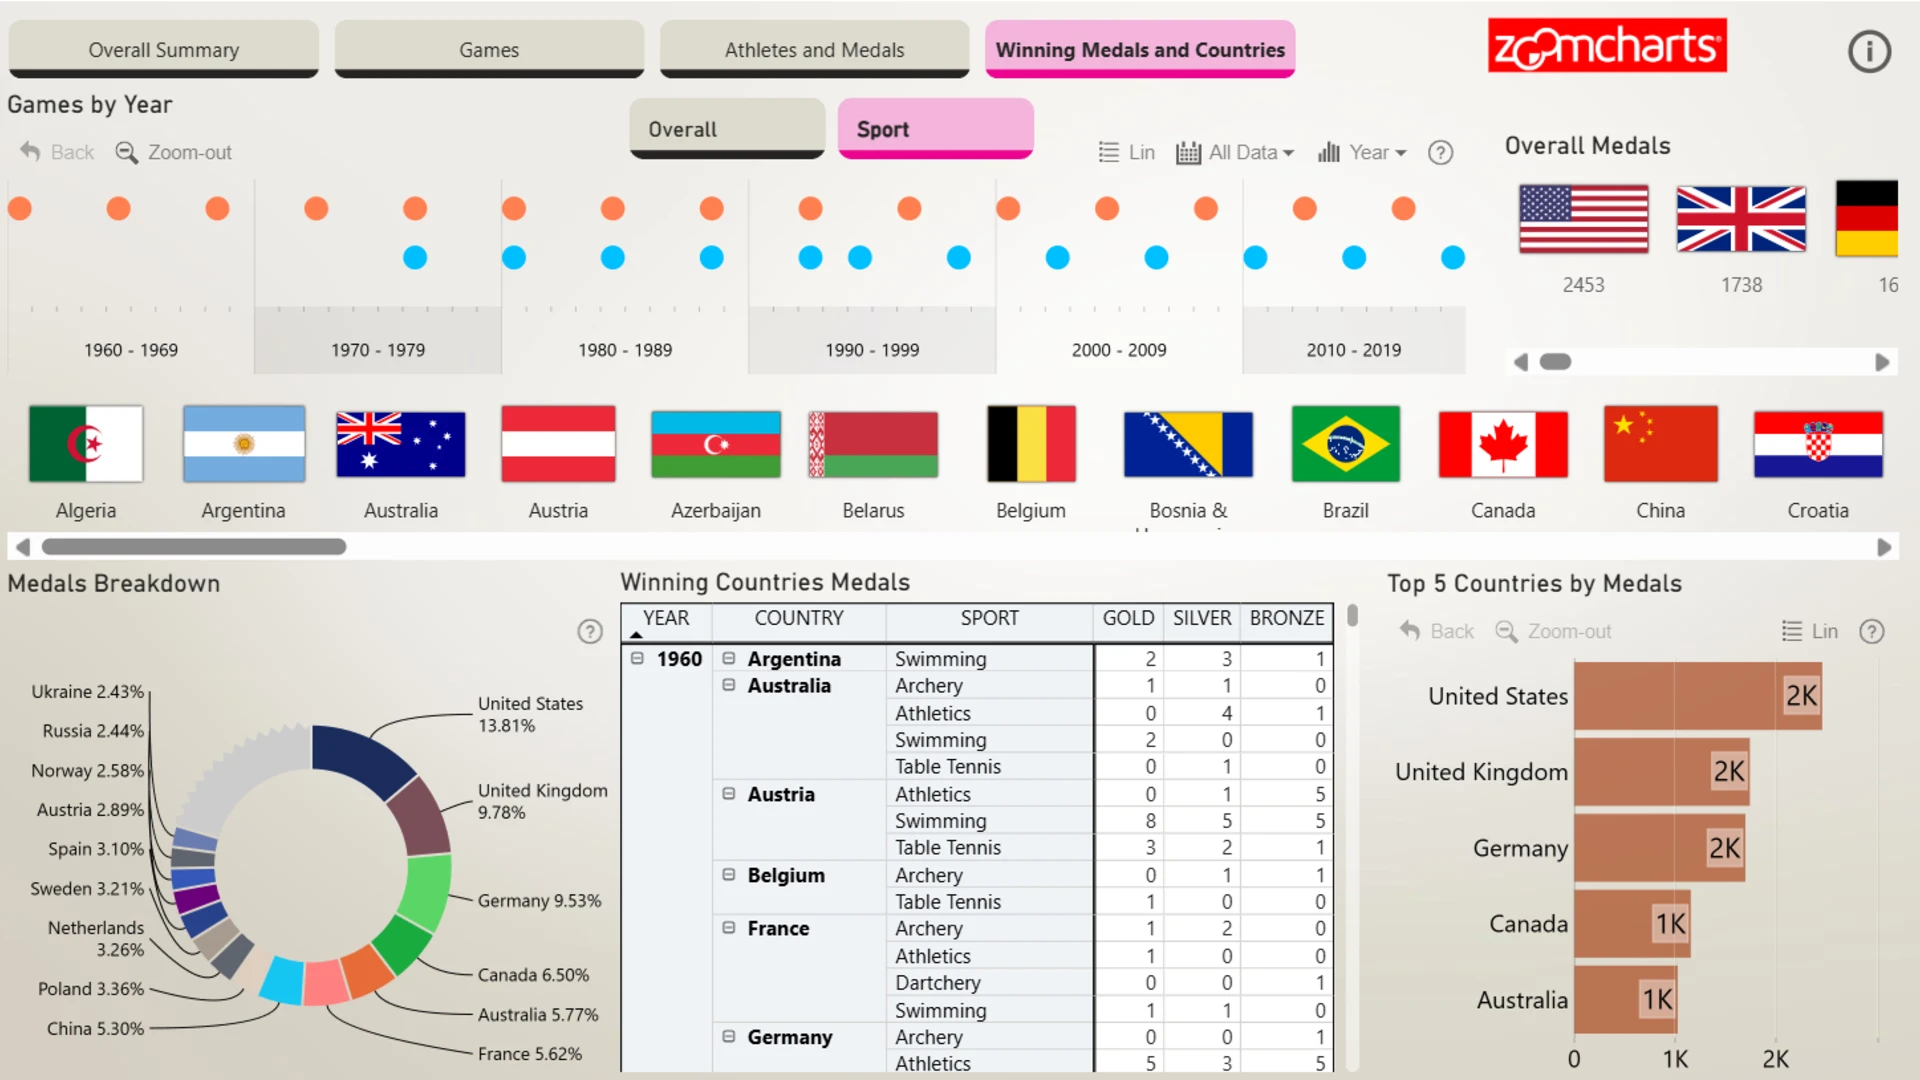Click the Games by Year help icon

tap(1440, 153)
